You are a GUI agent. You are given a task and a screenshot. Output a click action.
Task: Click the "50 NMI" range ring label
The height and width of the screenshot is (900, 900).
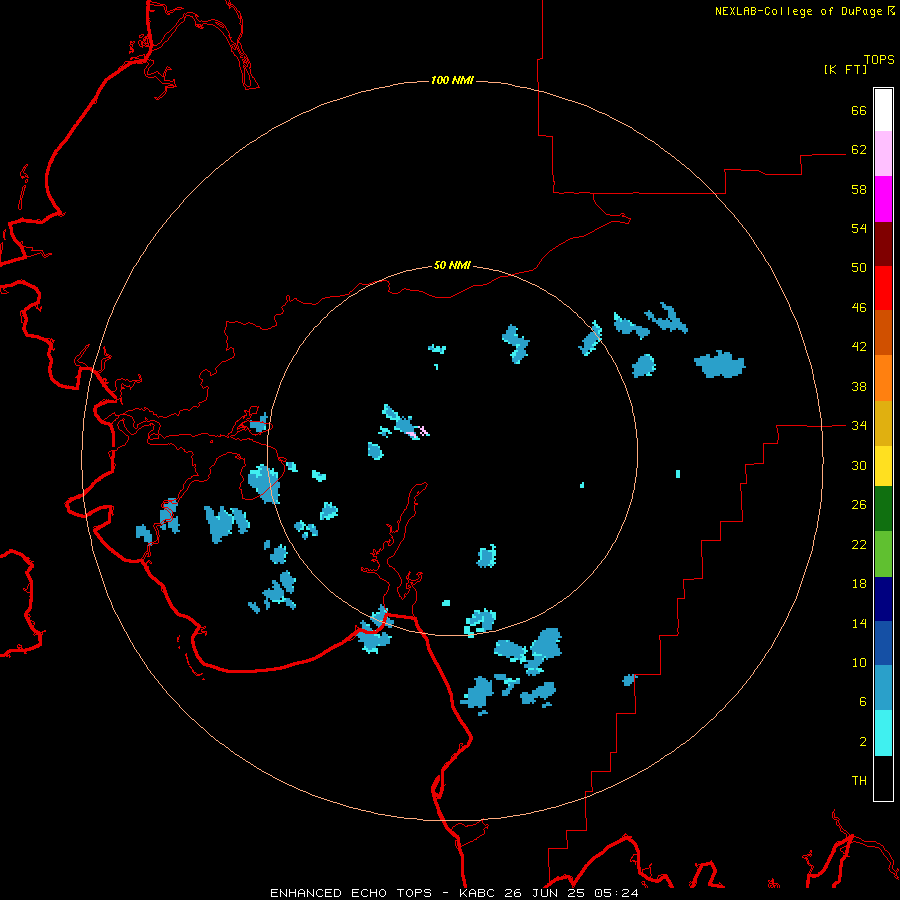click(x=452, y=265)
